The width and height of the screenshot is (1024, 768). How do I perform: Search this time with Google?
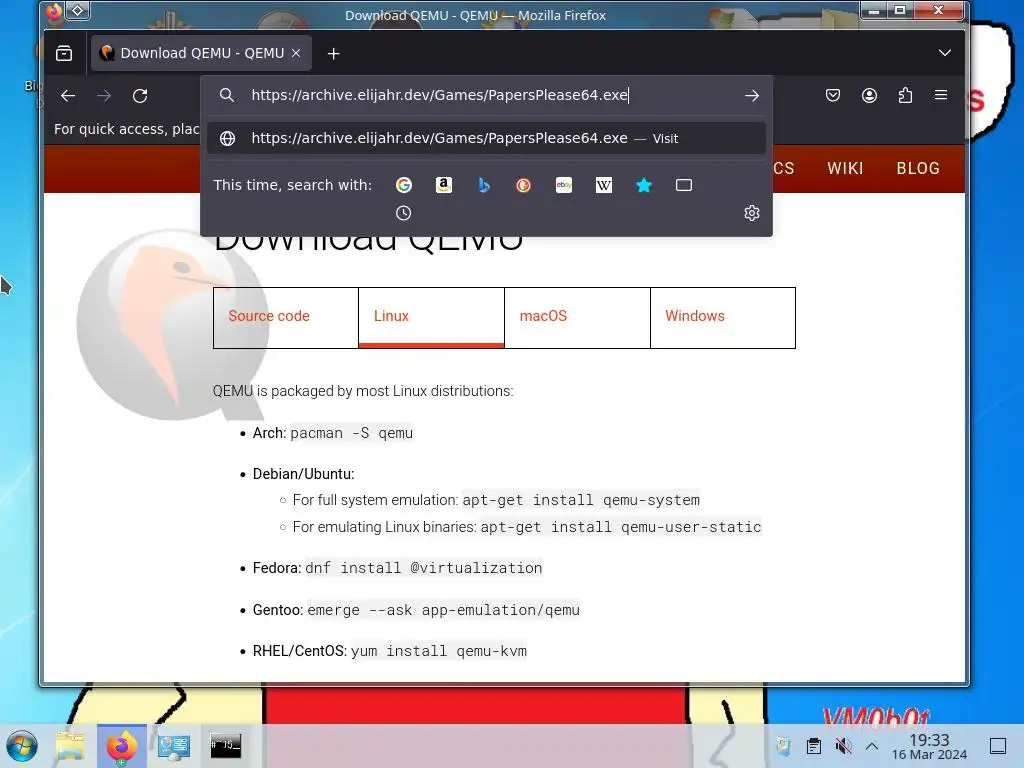pos(404,185)
